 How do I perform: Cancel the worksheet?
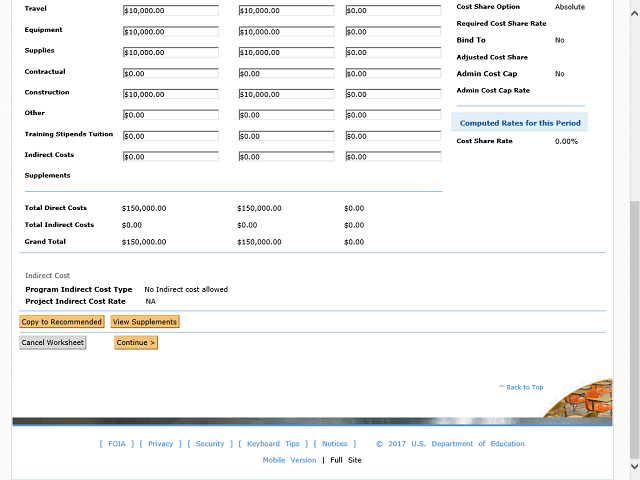click(x=53, y=342)
